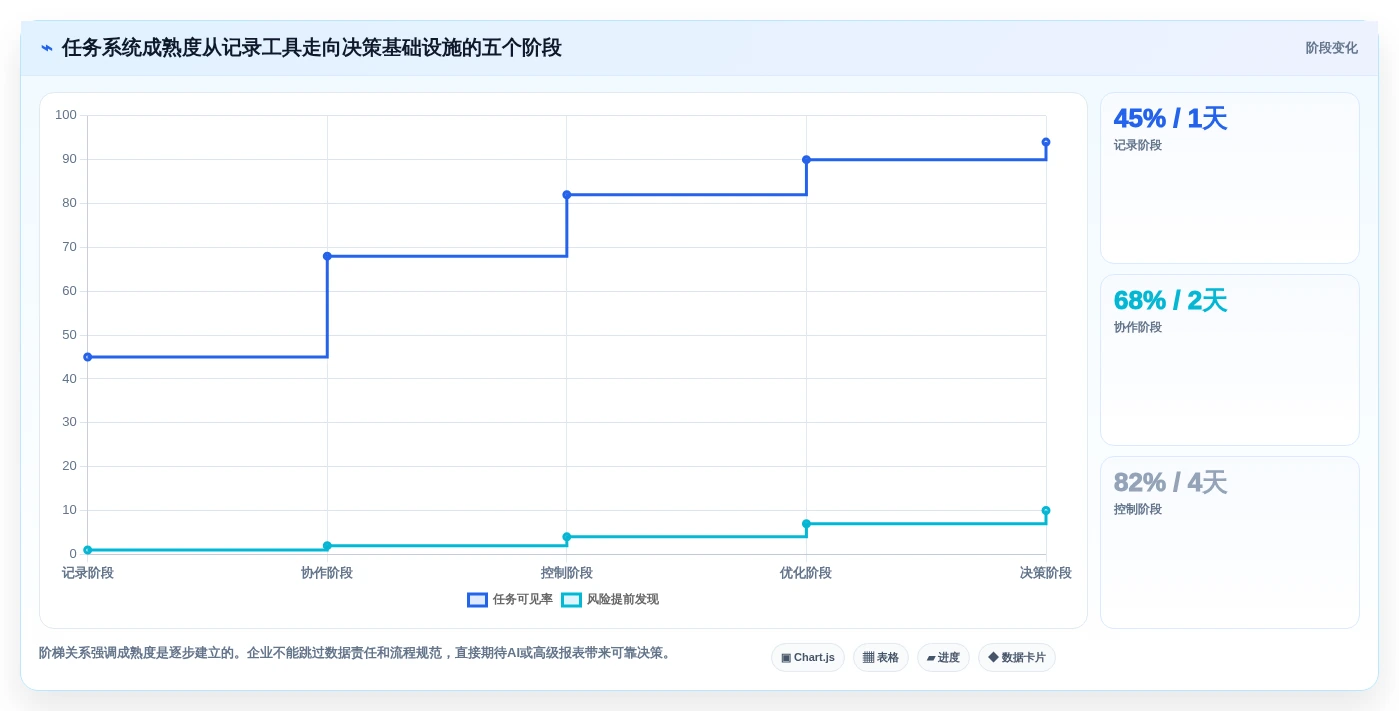1399x711 pixels.
Task: Click the 协作阶段 x-axis label
Action: [x=327, y=573]
